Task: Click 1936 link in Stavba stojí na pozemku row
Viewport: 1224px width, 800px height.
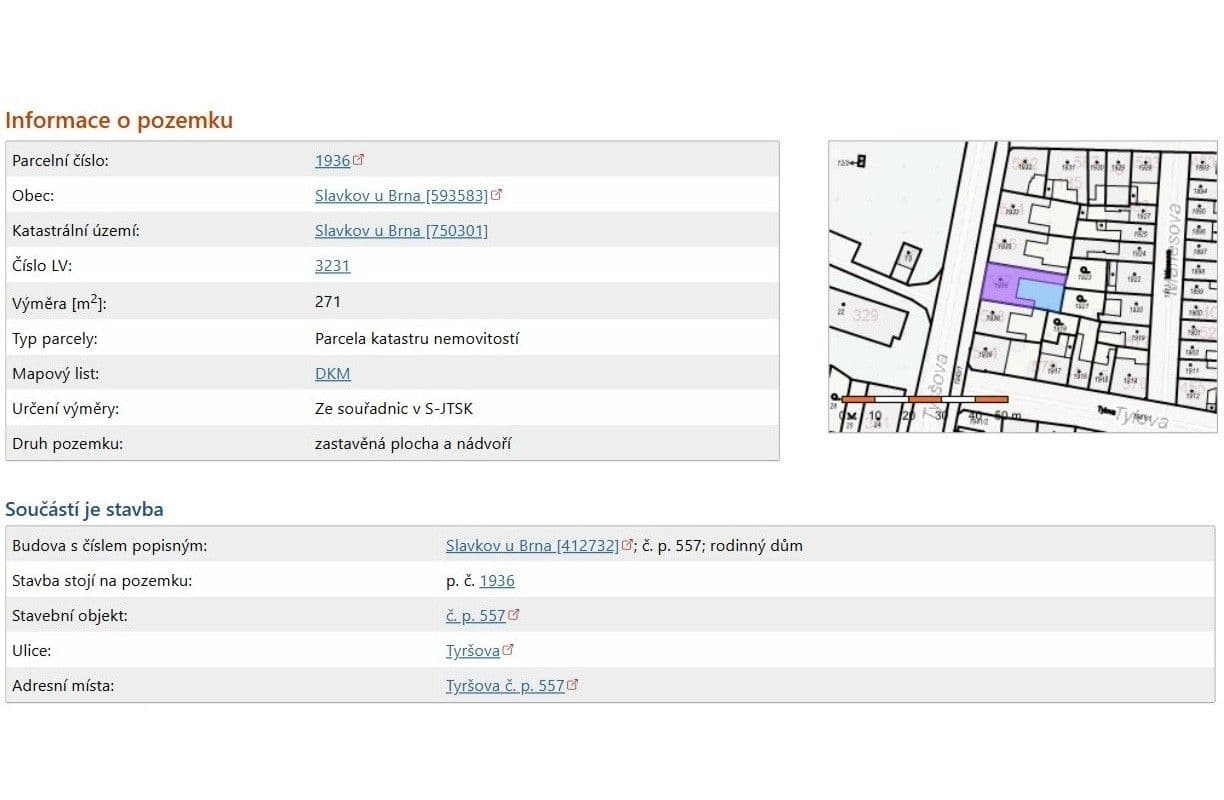Action: click(x=497, y=581)
